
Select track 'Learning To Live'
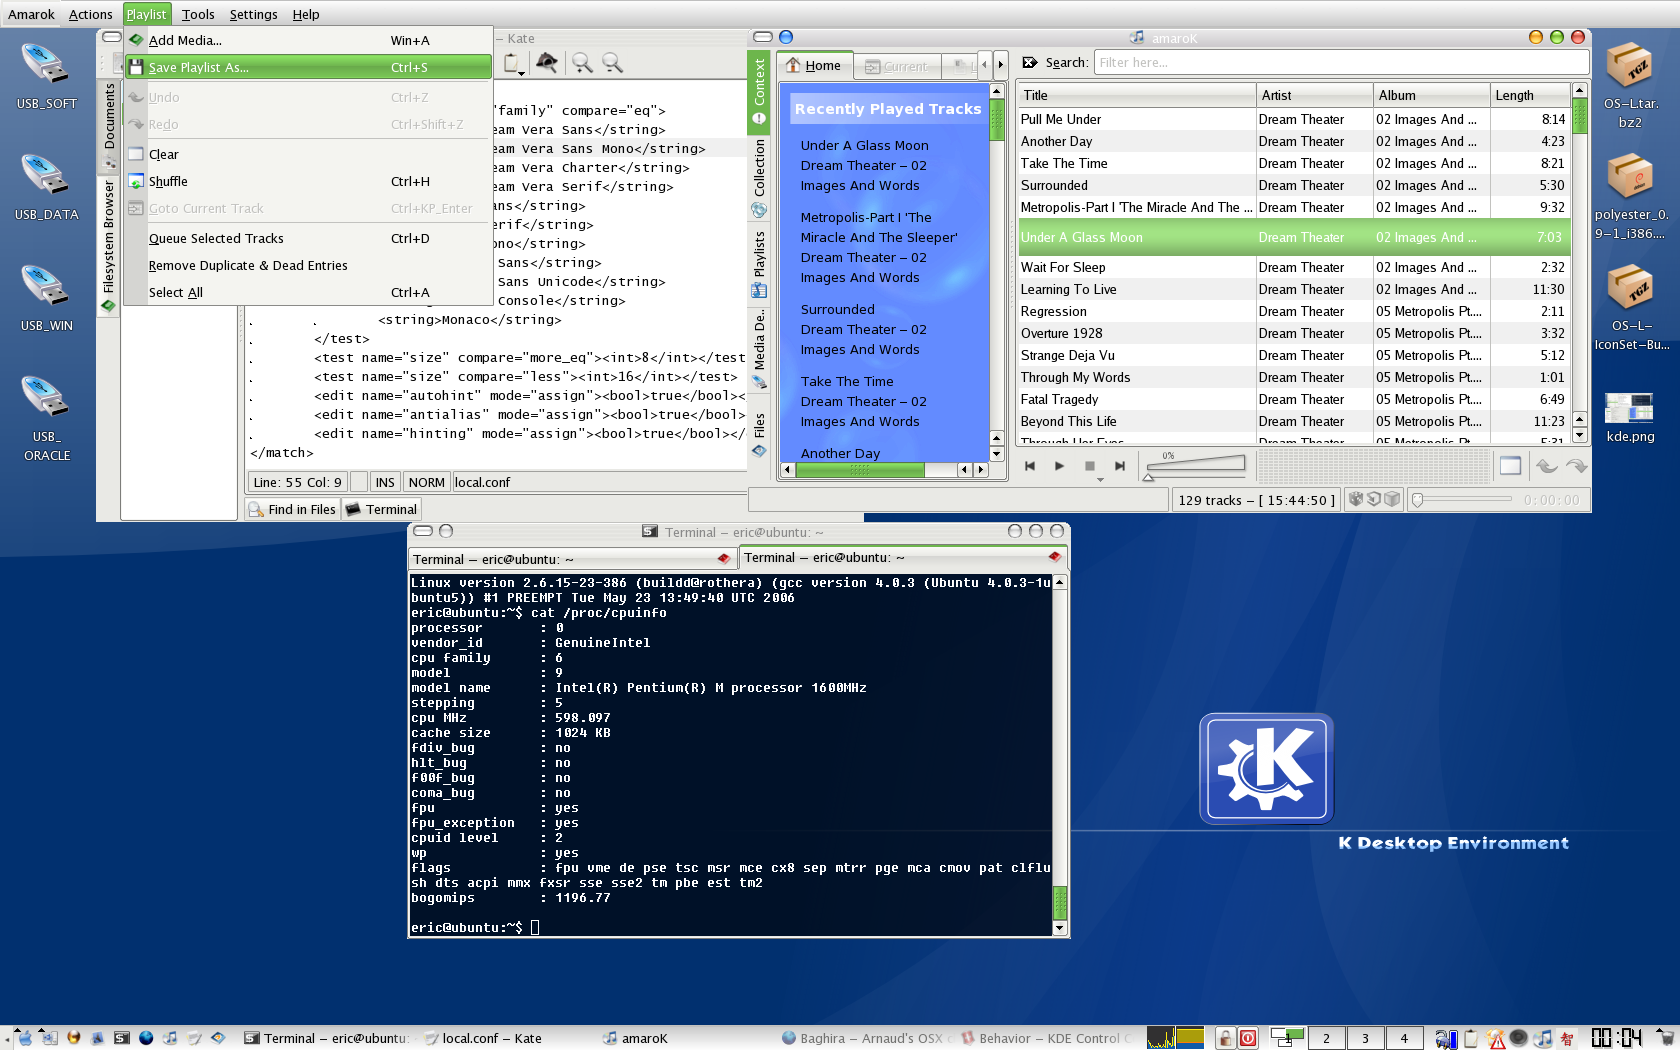pyautogui.click(x=1293, y=289)
